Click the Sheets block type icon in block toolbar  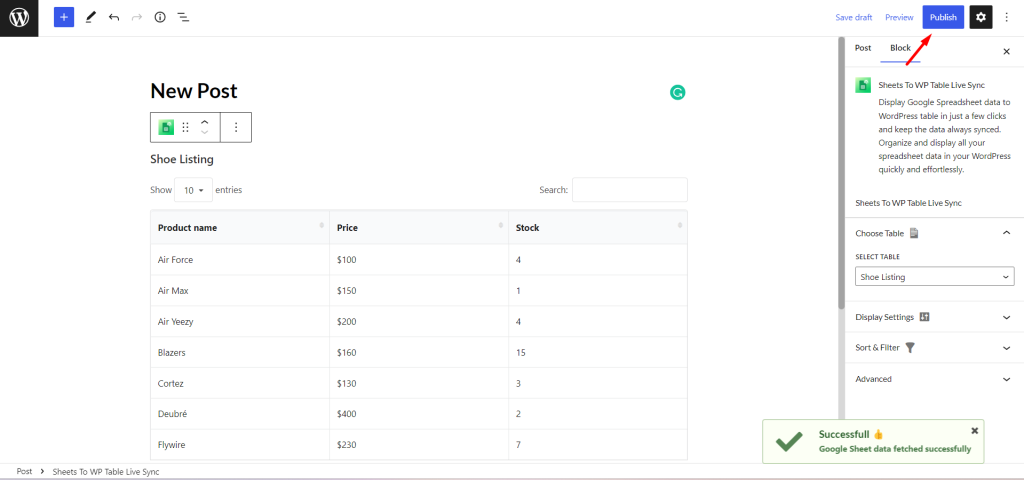click(x=167, y=127)
